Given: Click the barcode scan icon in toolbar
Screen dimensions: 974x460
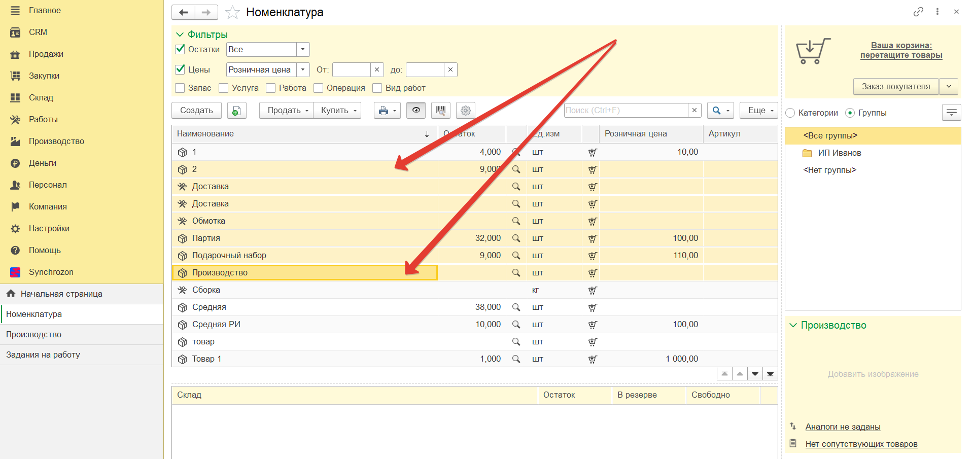Looking at the screenshot, I should (440, 110).
